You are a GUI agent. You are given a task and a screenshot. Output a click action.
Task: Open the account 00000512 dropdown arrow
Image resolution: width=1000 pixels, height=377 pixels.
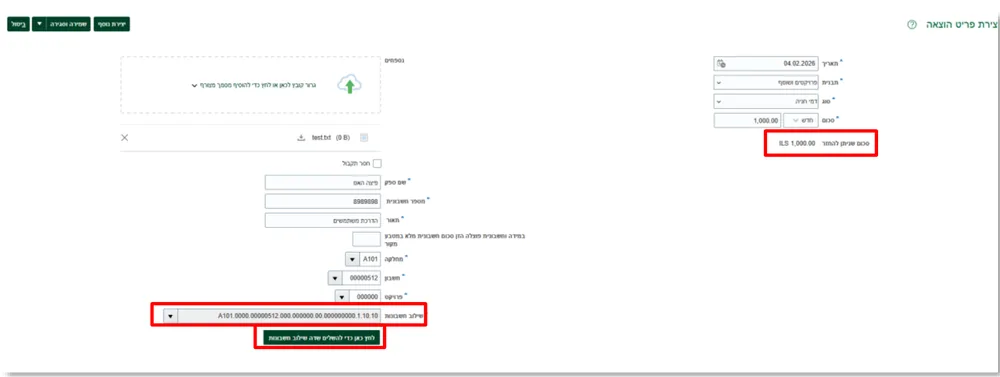point(334,278)
